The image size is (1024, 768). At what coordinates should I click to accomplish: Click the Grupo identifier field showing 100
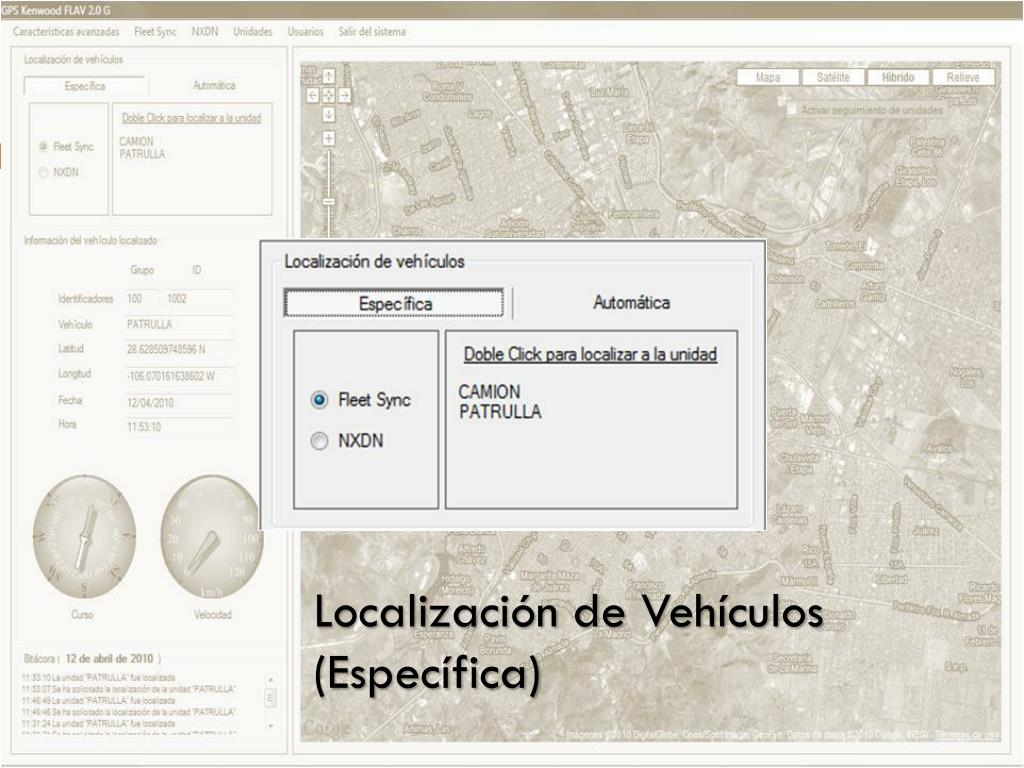tap(141, 298)
